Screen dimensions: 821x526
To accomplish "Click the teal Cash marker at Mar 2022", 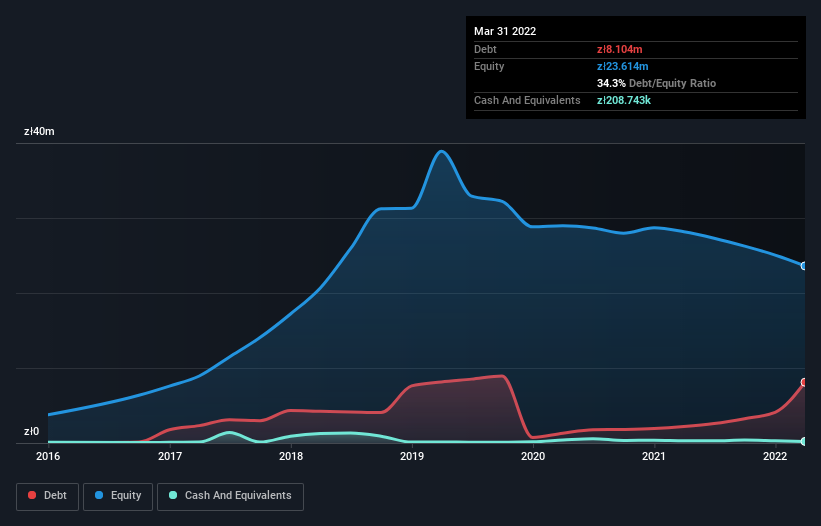I will [804, 441].
